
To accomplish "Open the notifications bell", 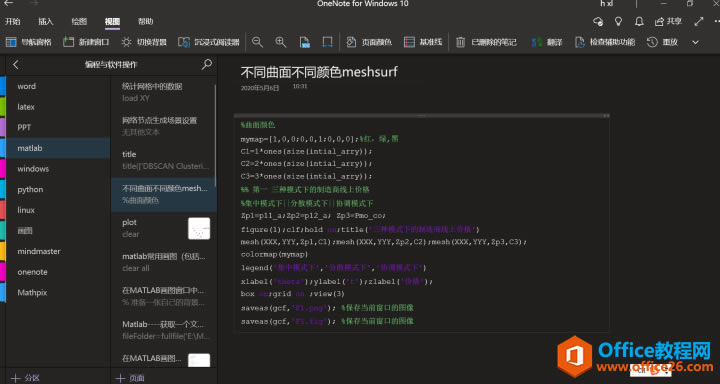I will pos(639,21).
